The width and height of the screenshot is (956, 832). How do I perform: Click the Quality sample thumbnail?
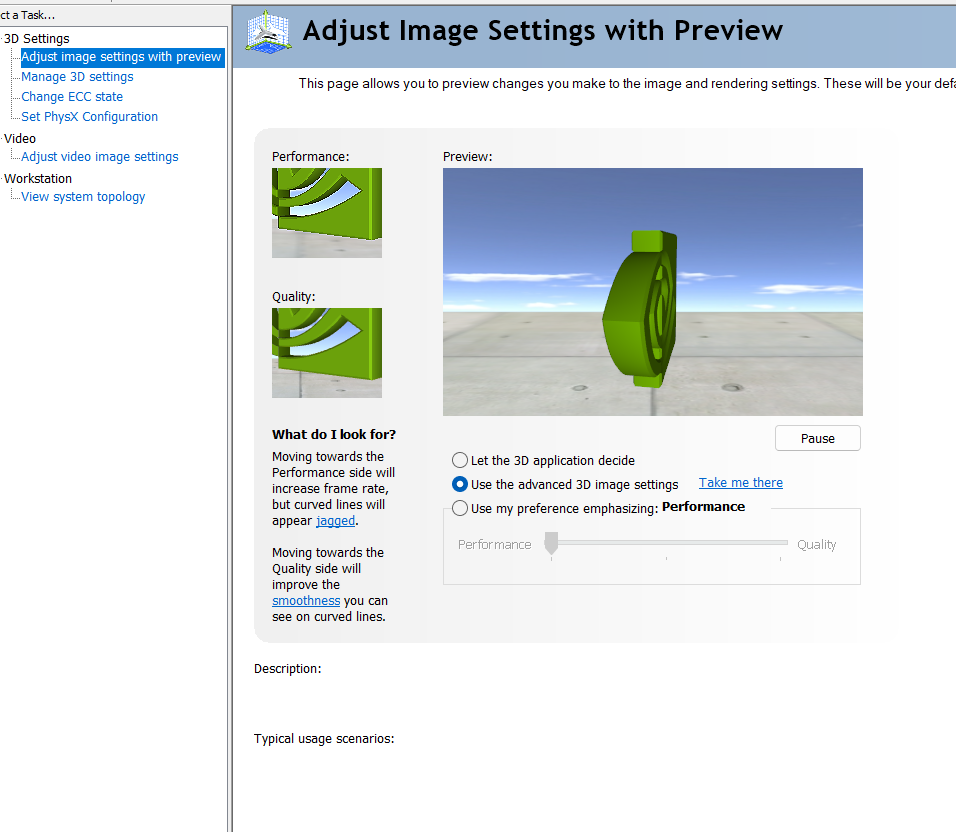click(x=326, y=352)
